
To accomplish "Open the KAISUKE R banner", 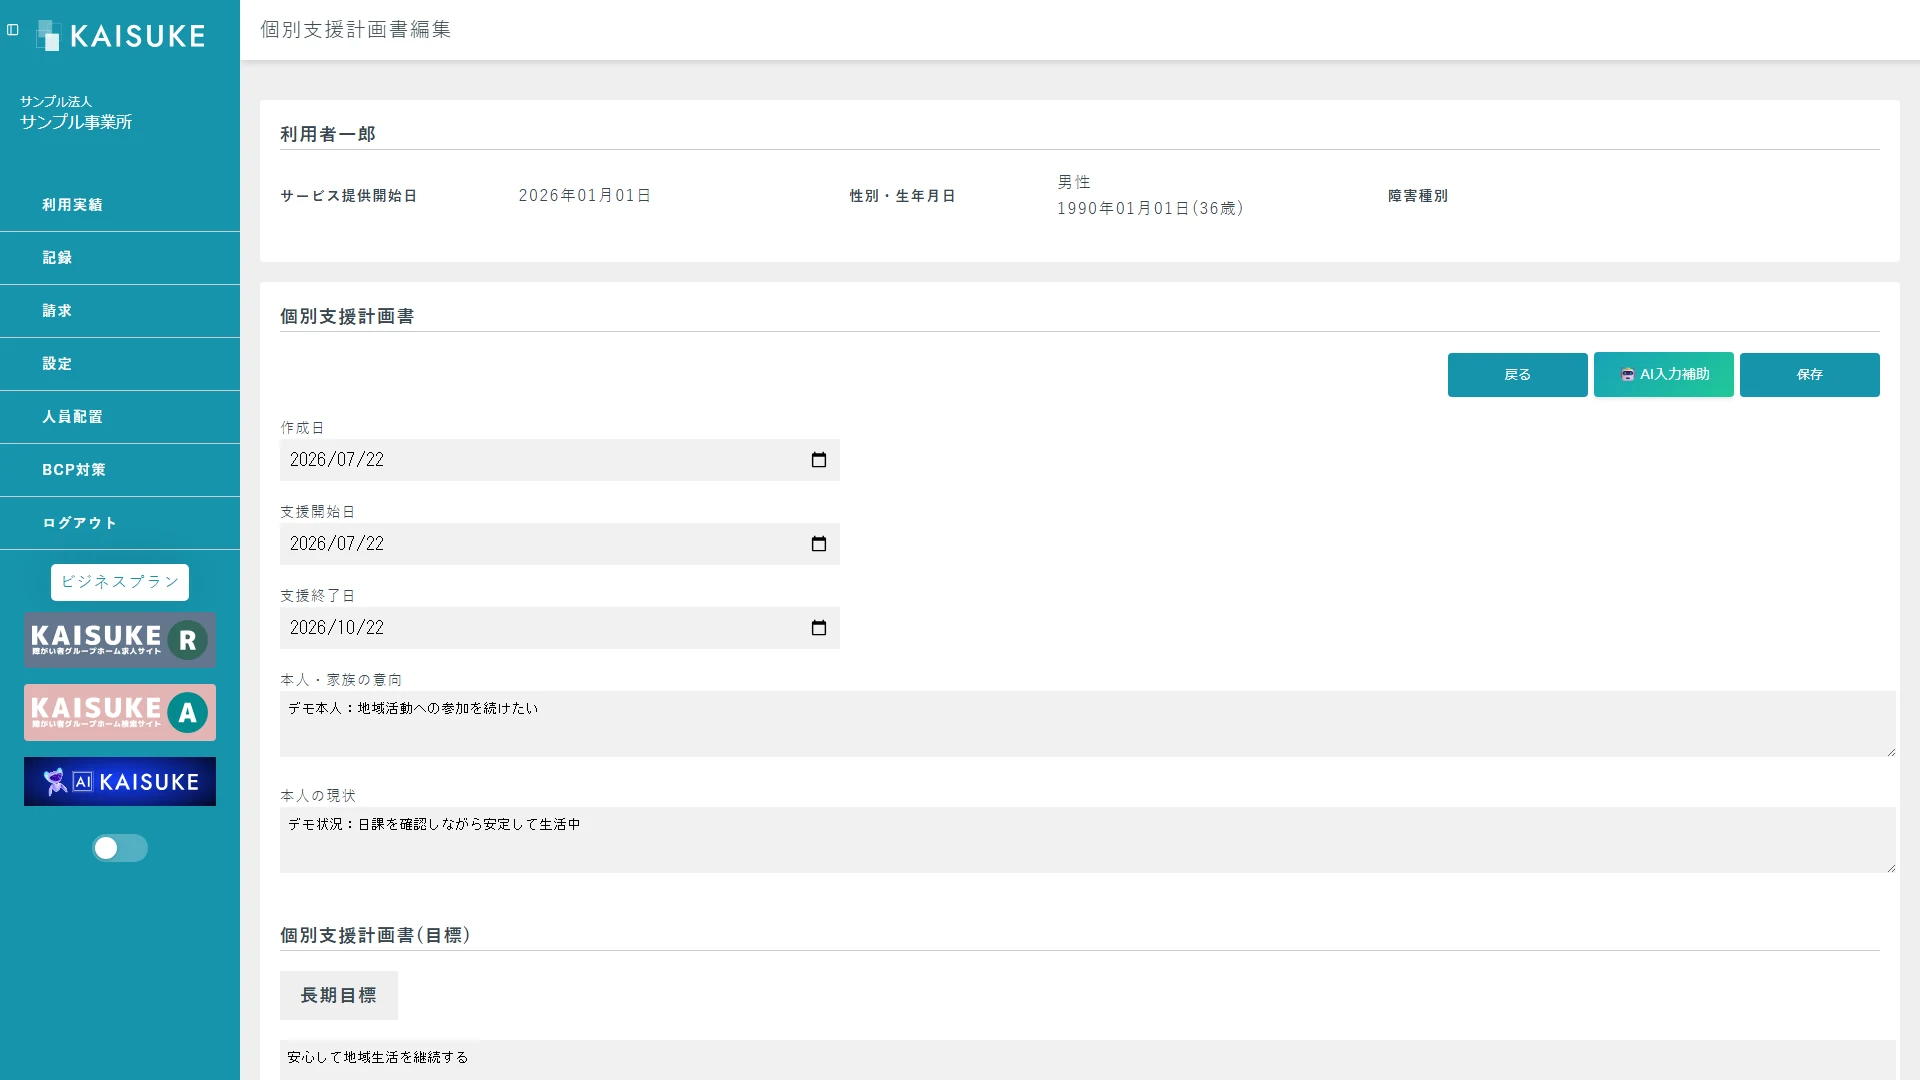I will tap(120, 640).
